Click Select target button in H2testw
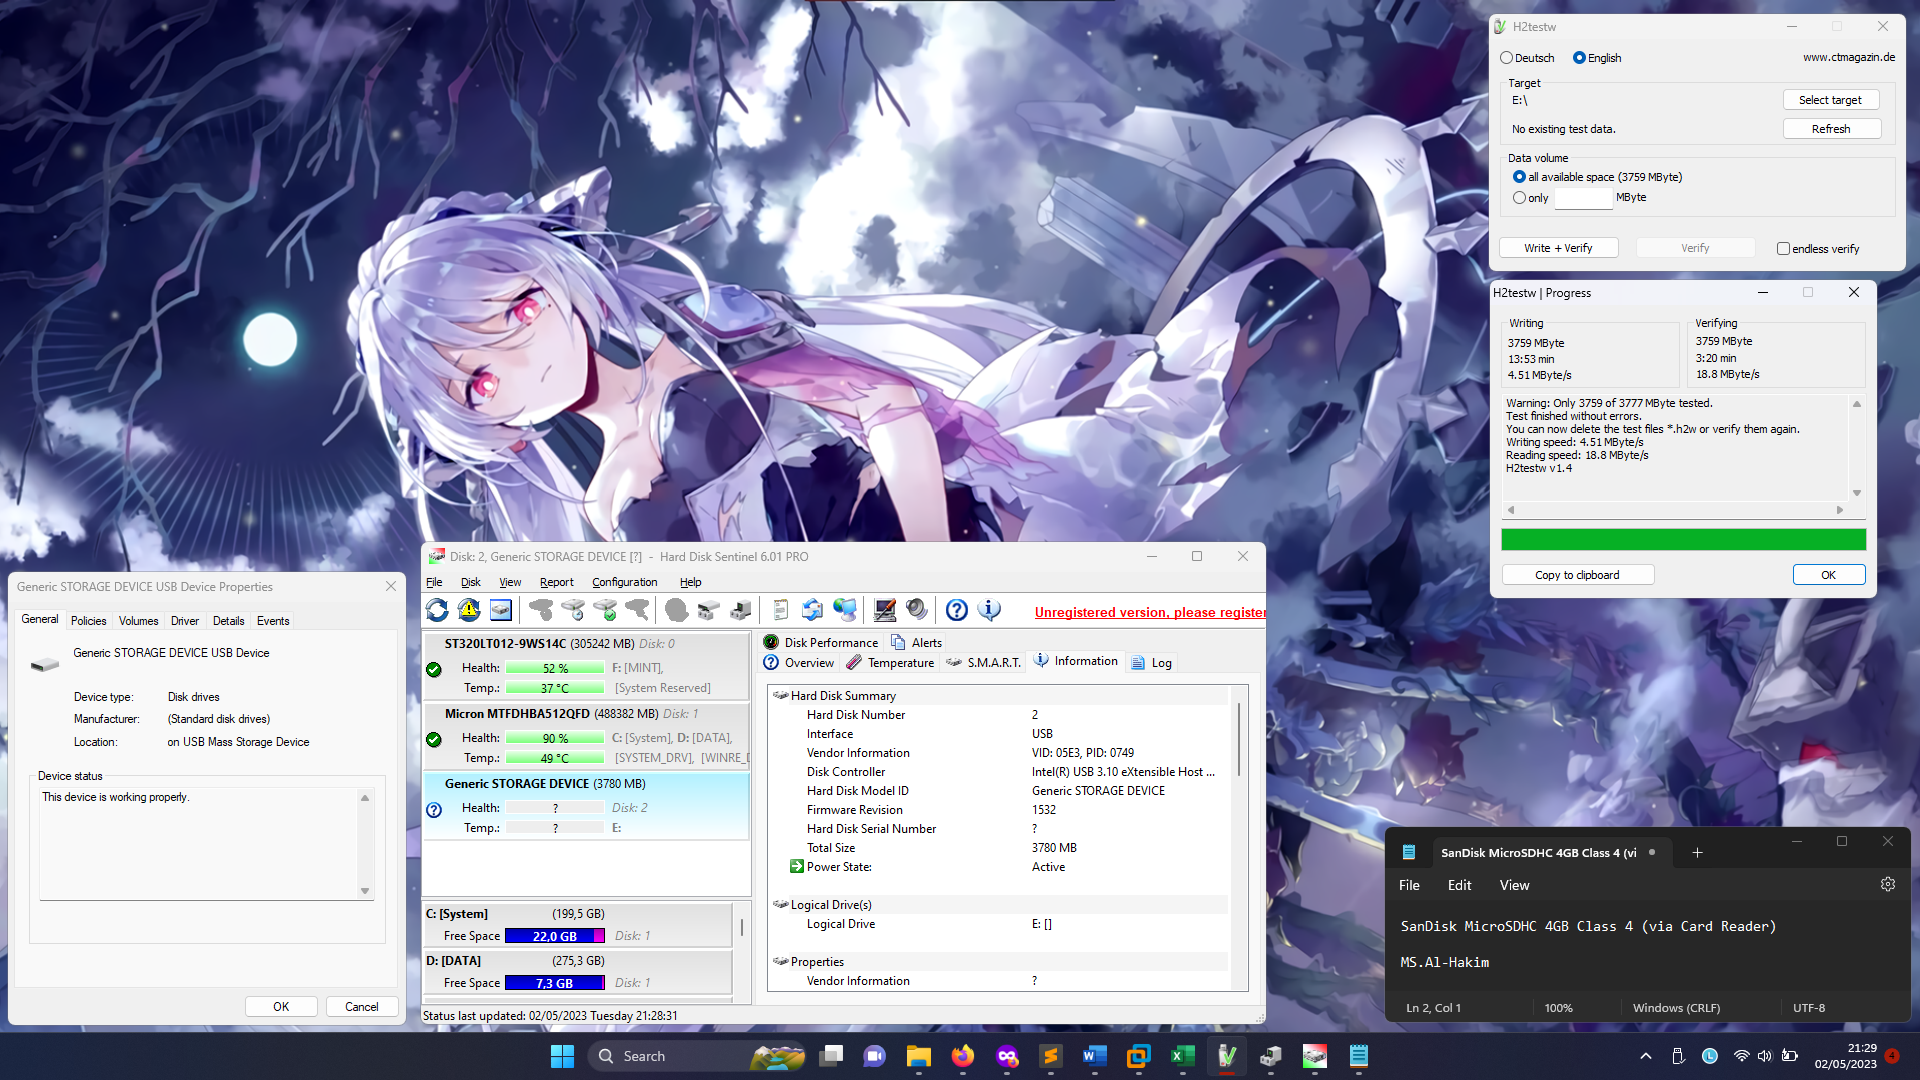 [x=1830, y=100]
